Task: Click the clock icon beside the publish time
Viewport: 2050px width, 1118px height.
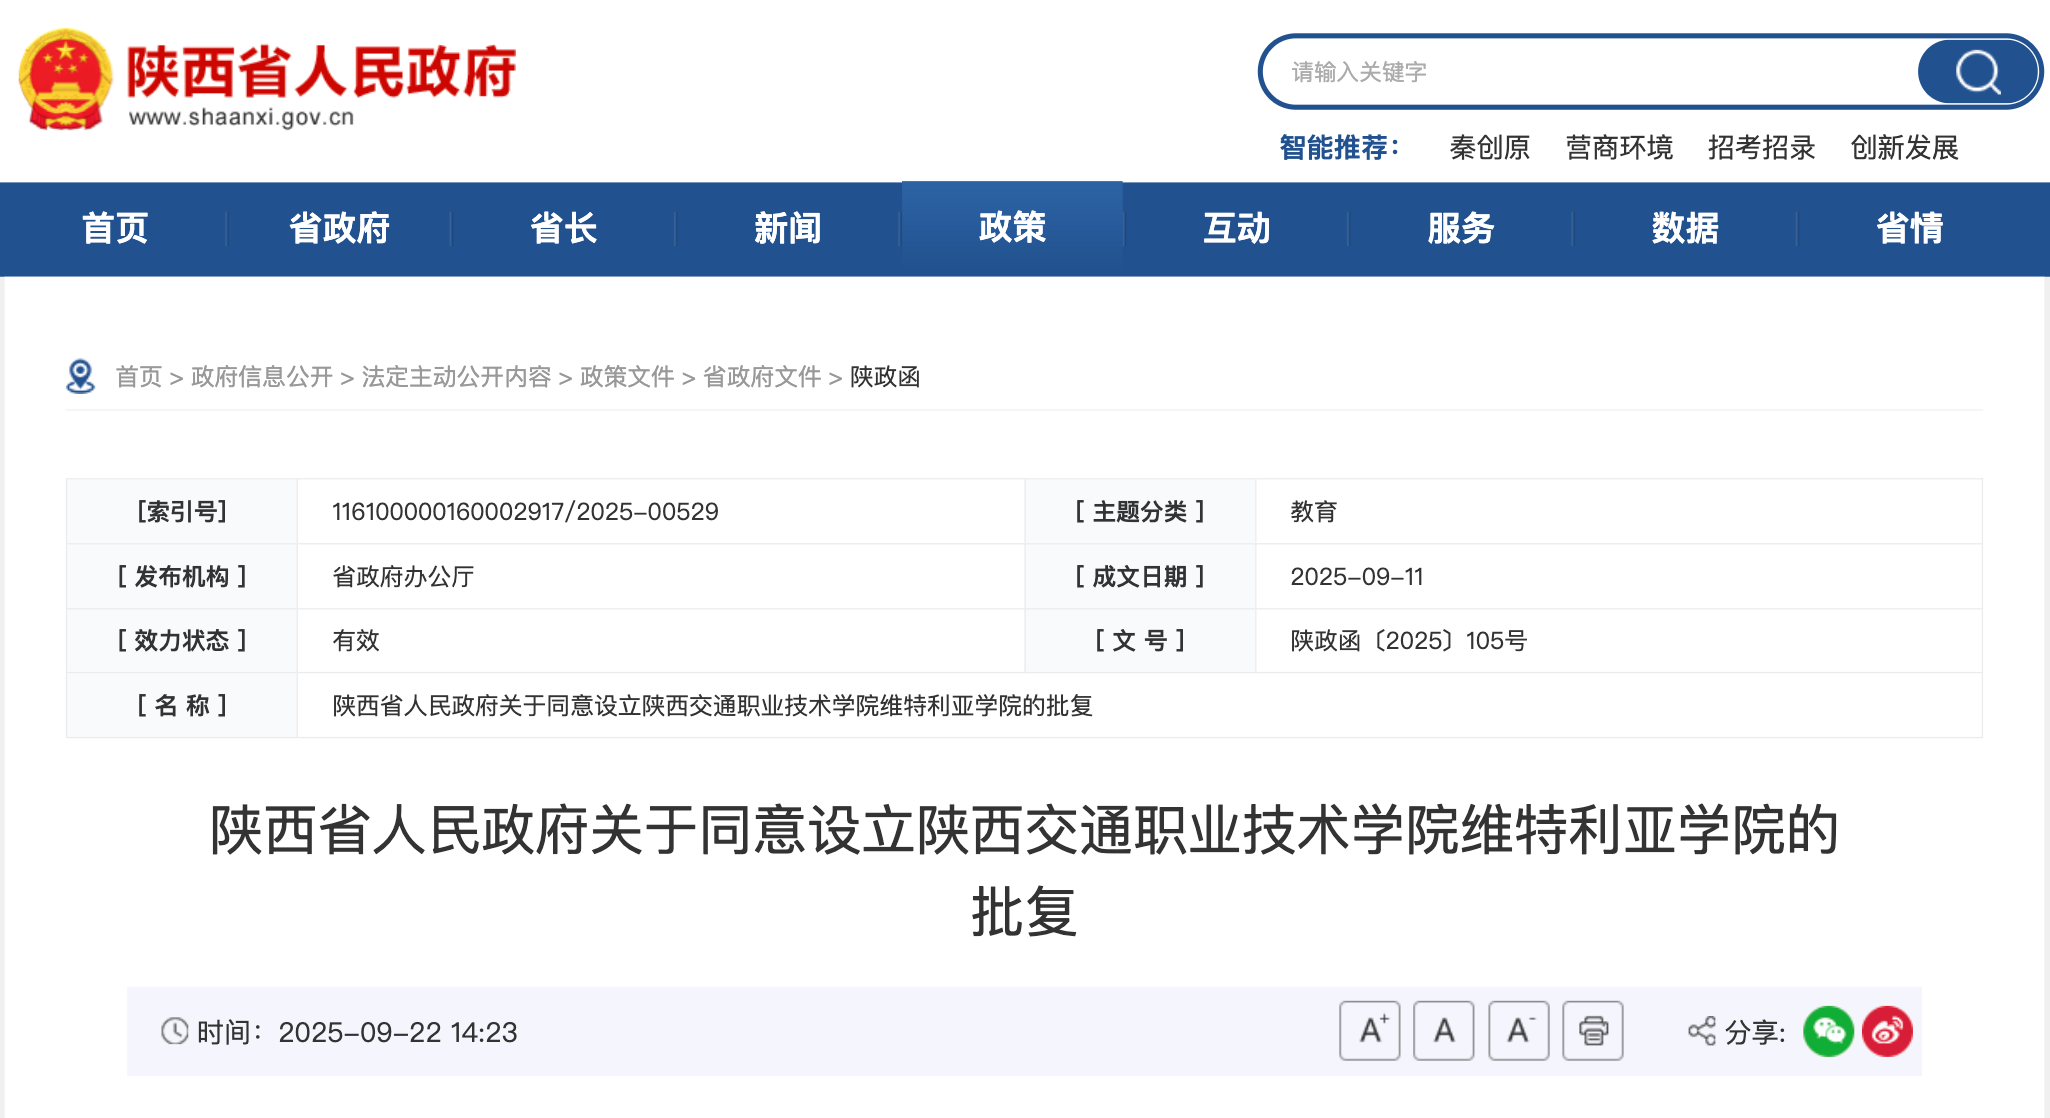Action: (174, 1033)
